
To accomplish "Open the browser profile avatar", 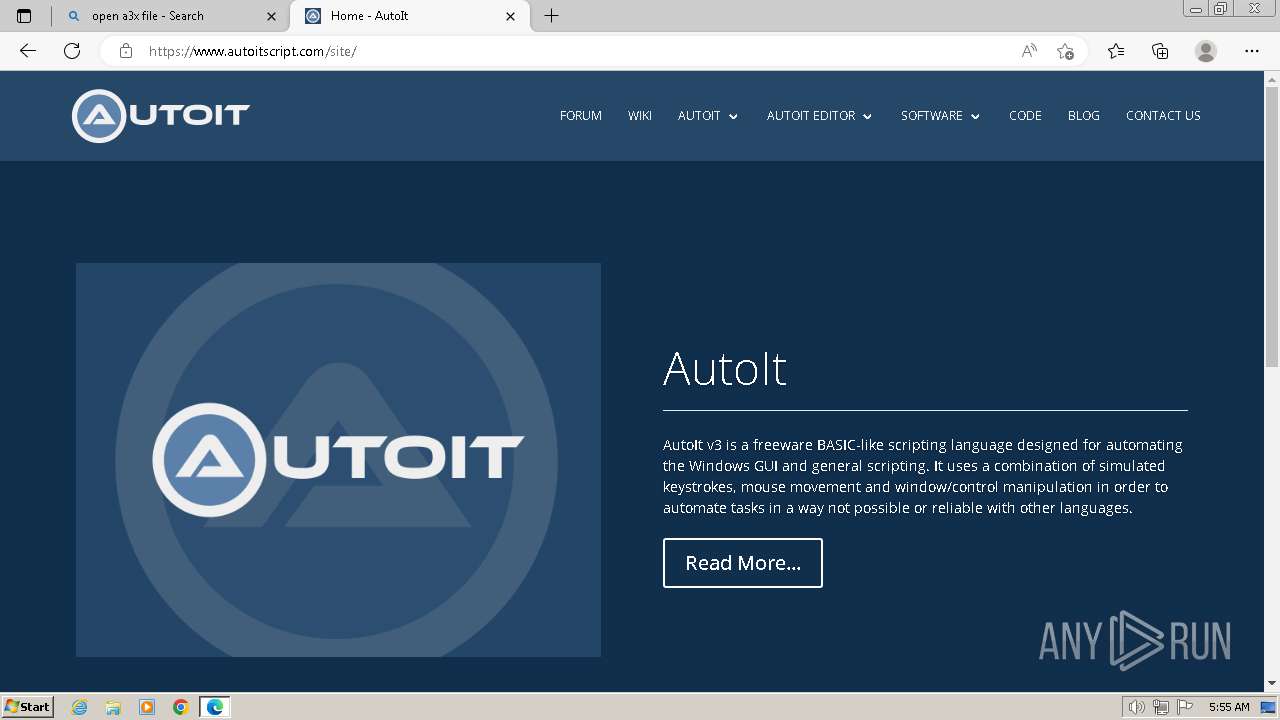I will click(1206, 51).
